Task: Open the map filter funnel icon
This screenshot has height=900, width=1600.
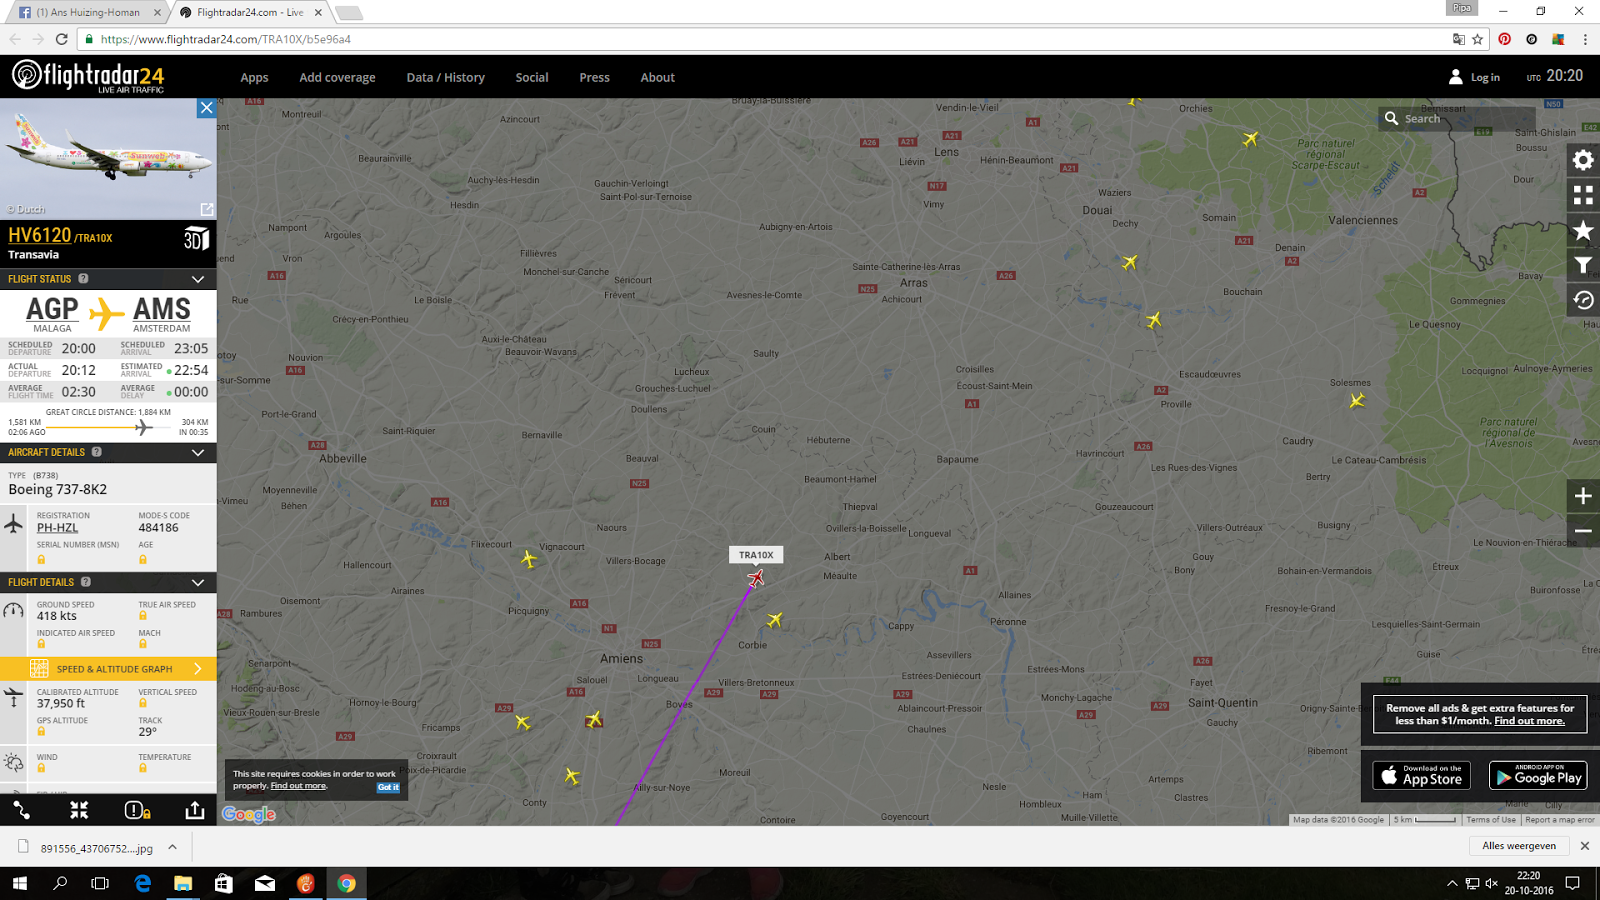Action: pos(1583,265)
